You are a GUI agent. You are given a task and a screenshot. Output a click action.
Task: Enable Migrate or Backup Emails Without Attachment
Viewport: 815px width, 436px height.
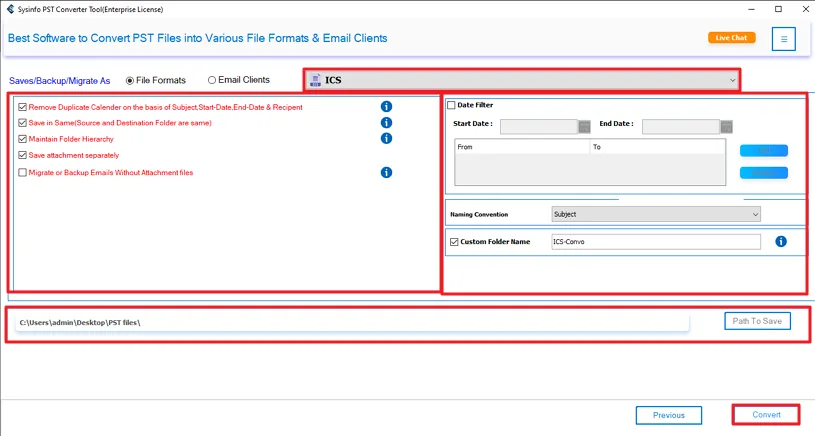click(x=22, y=173)
